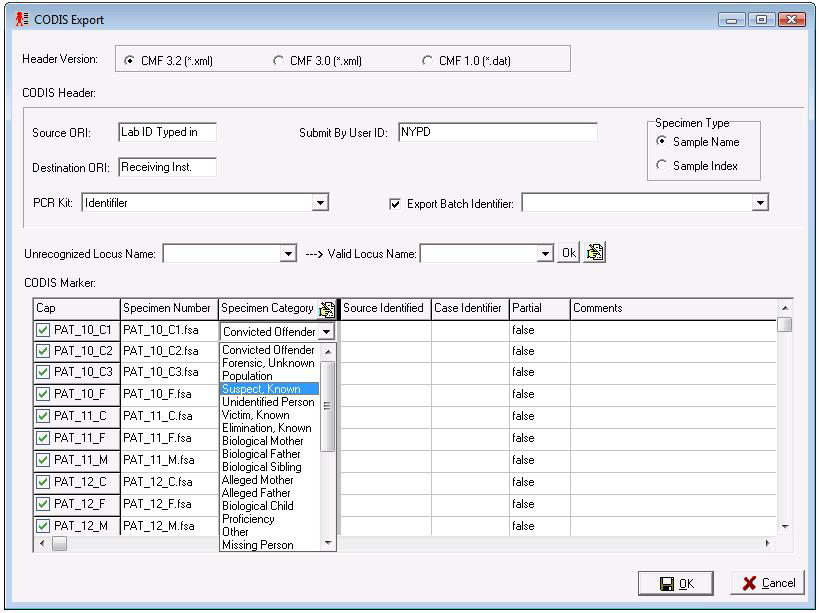819x613 pixels.
Task: Click the category list scroll up arrow
Action: point(328,351)
